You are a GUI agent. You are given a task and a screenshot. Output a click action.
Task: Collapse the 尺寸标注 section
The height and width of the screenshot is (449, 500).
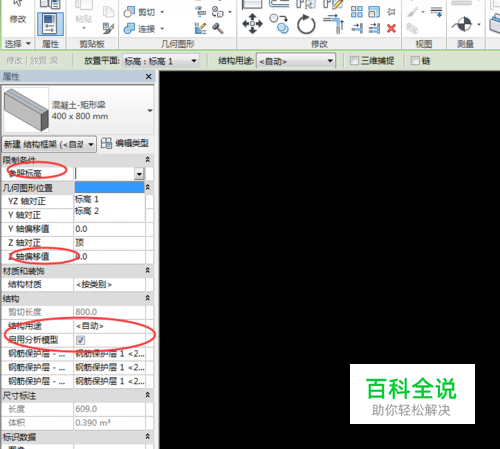pos(148,395)
